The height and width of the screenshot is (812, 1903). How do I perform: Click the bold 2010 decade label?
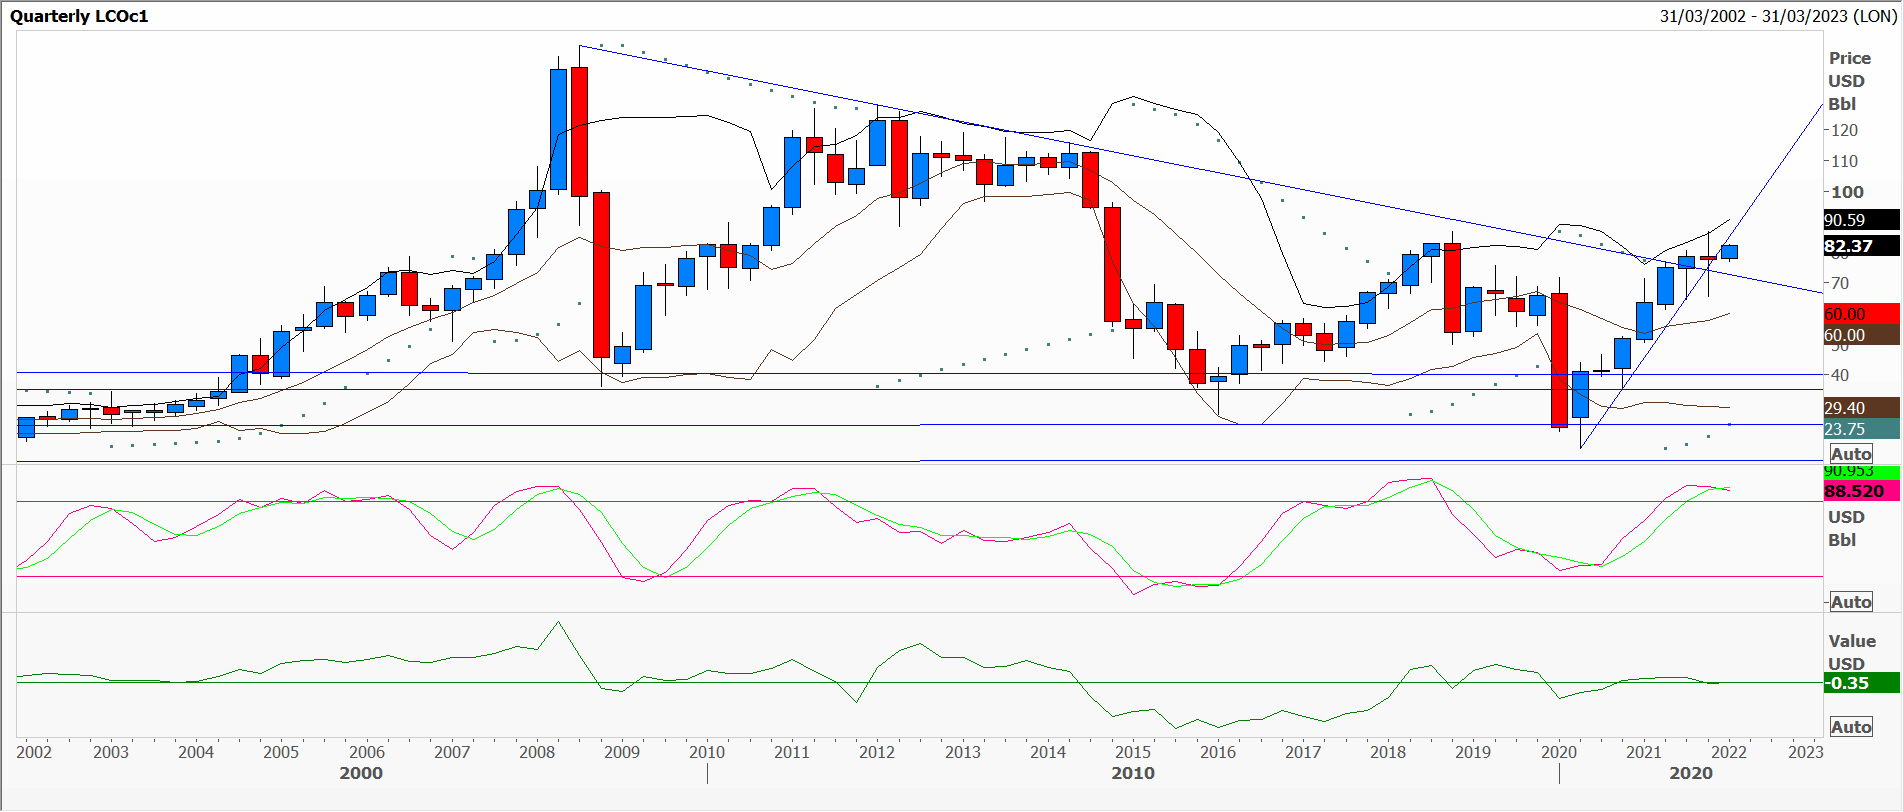tap(1133, 773)
